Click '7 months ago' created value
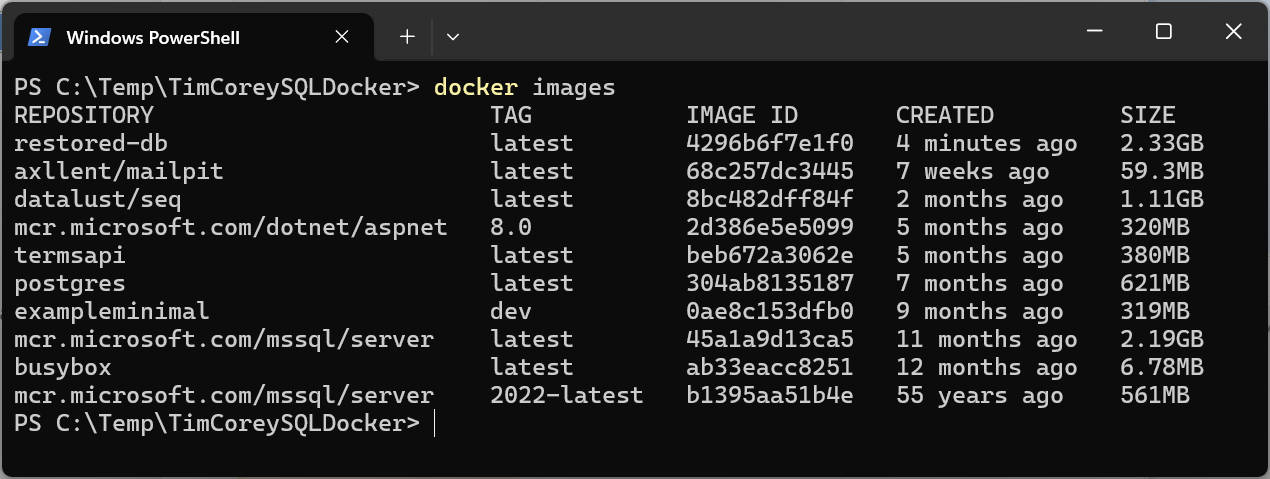Viewport: 1270px width, 479px height. coord(980,283)
